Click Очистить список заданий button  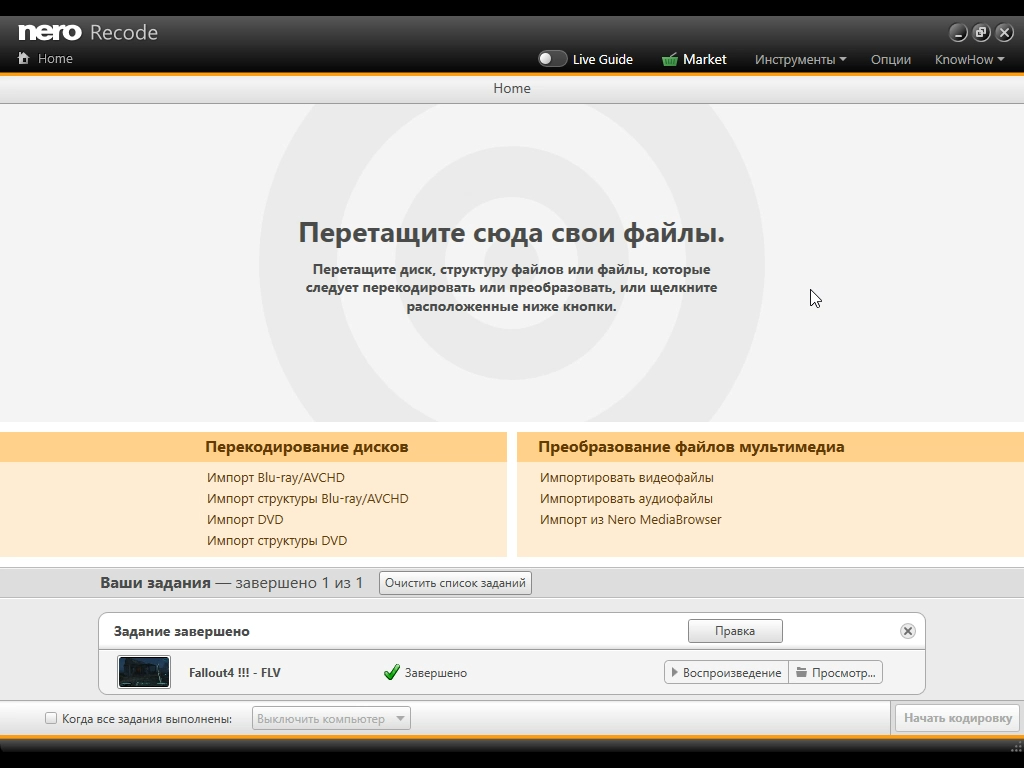(455, 583)
